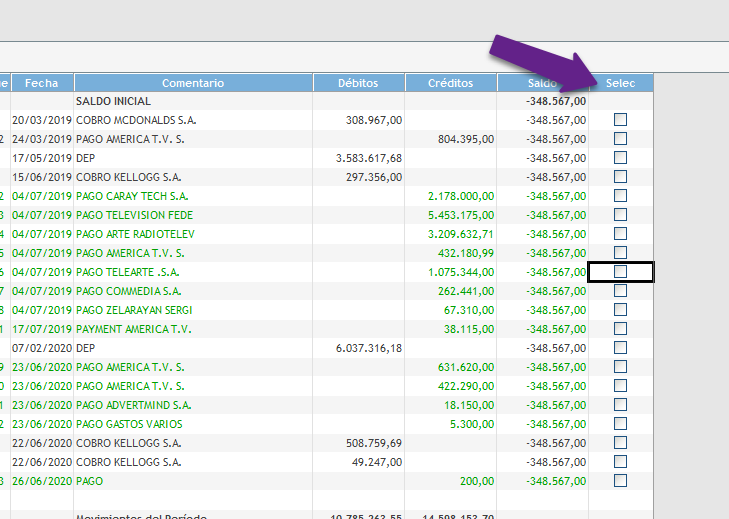Viewport: 729px width, 519px height.
Task: Tick the PAGO ZELARAYAN SERGI checkbox
Action: 620,310
